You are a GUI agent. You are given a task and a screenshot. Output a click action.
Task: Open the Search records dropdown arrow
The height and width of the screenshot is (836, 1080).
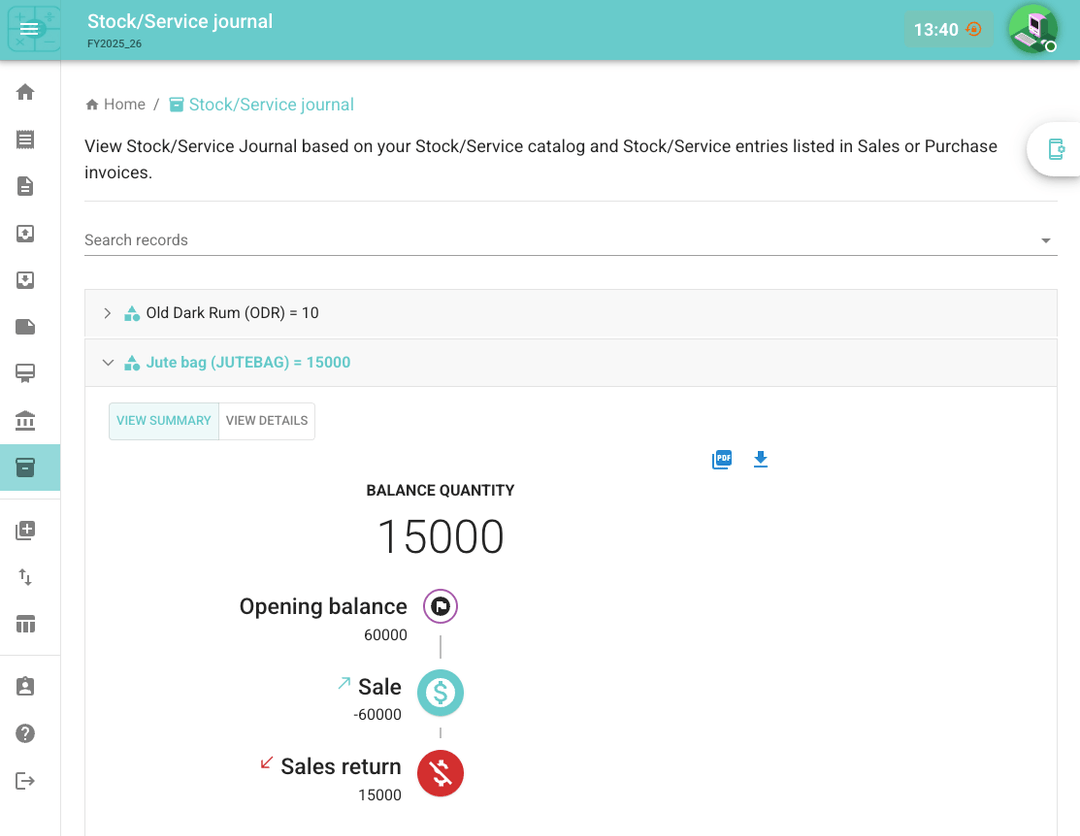pyautogui.click(x=1046, y=241)
